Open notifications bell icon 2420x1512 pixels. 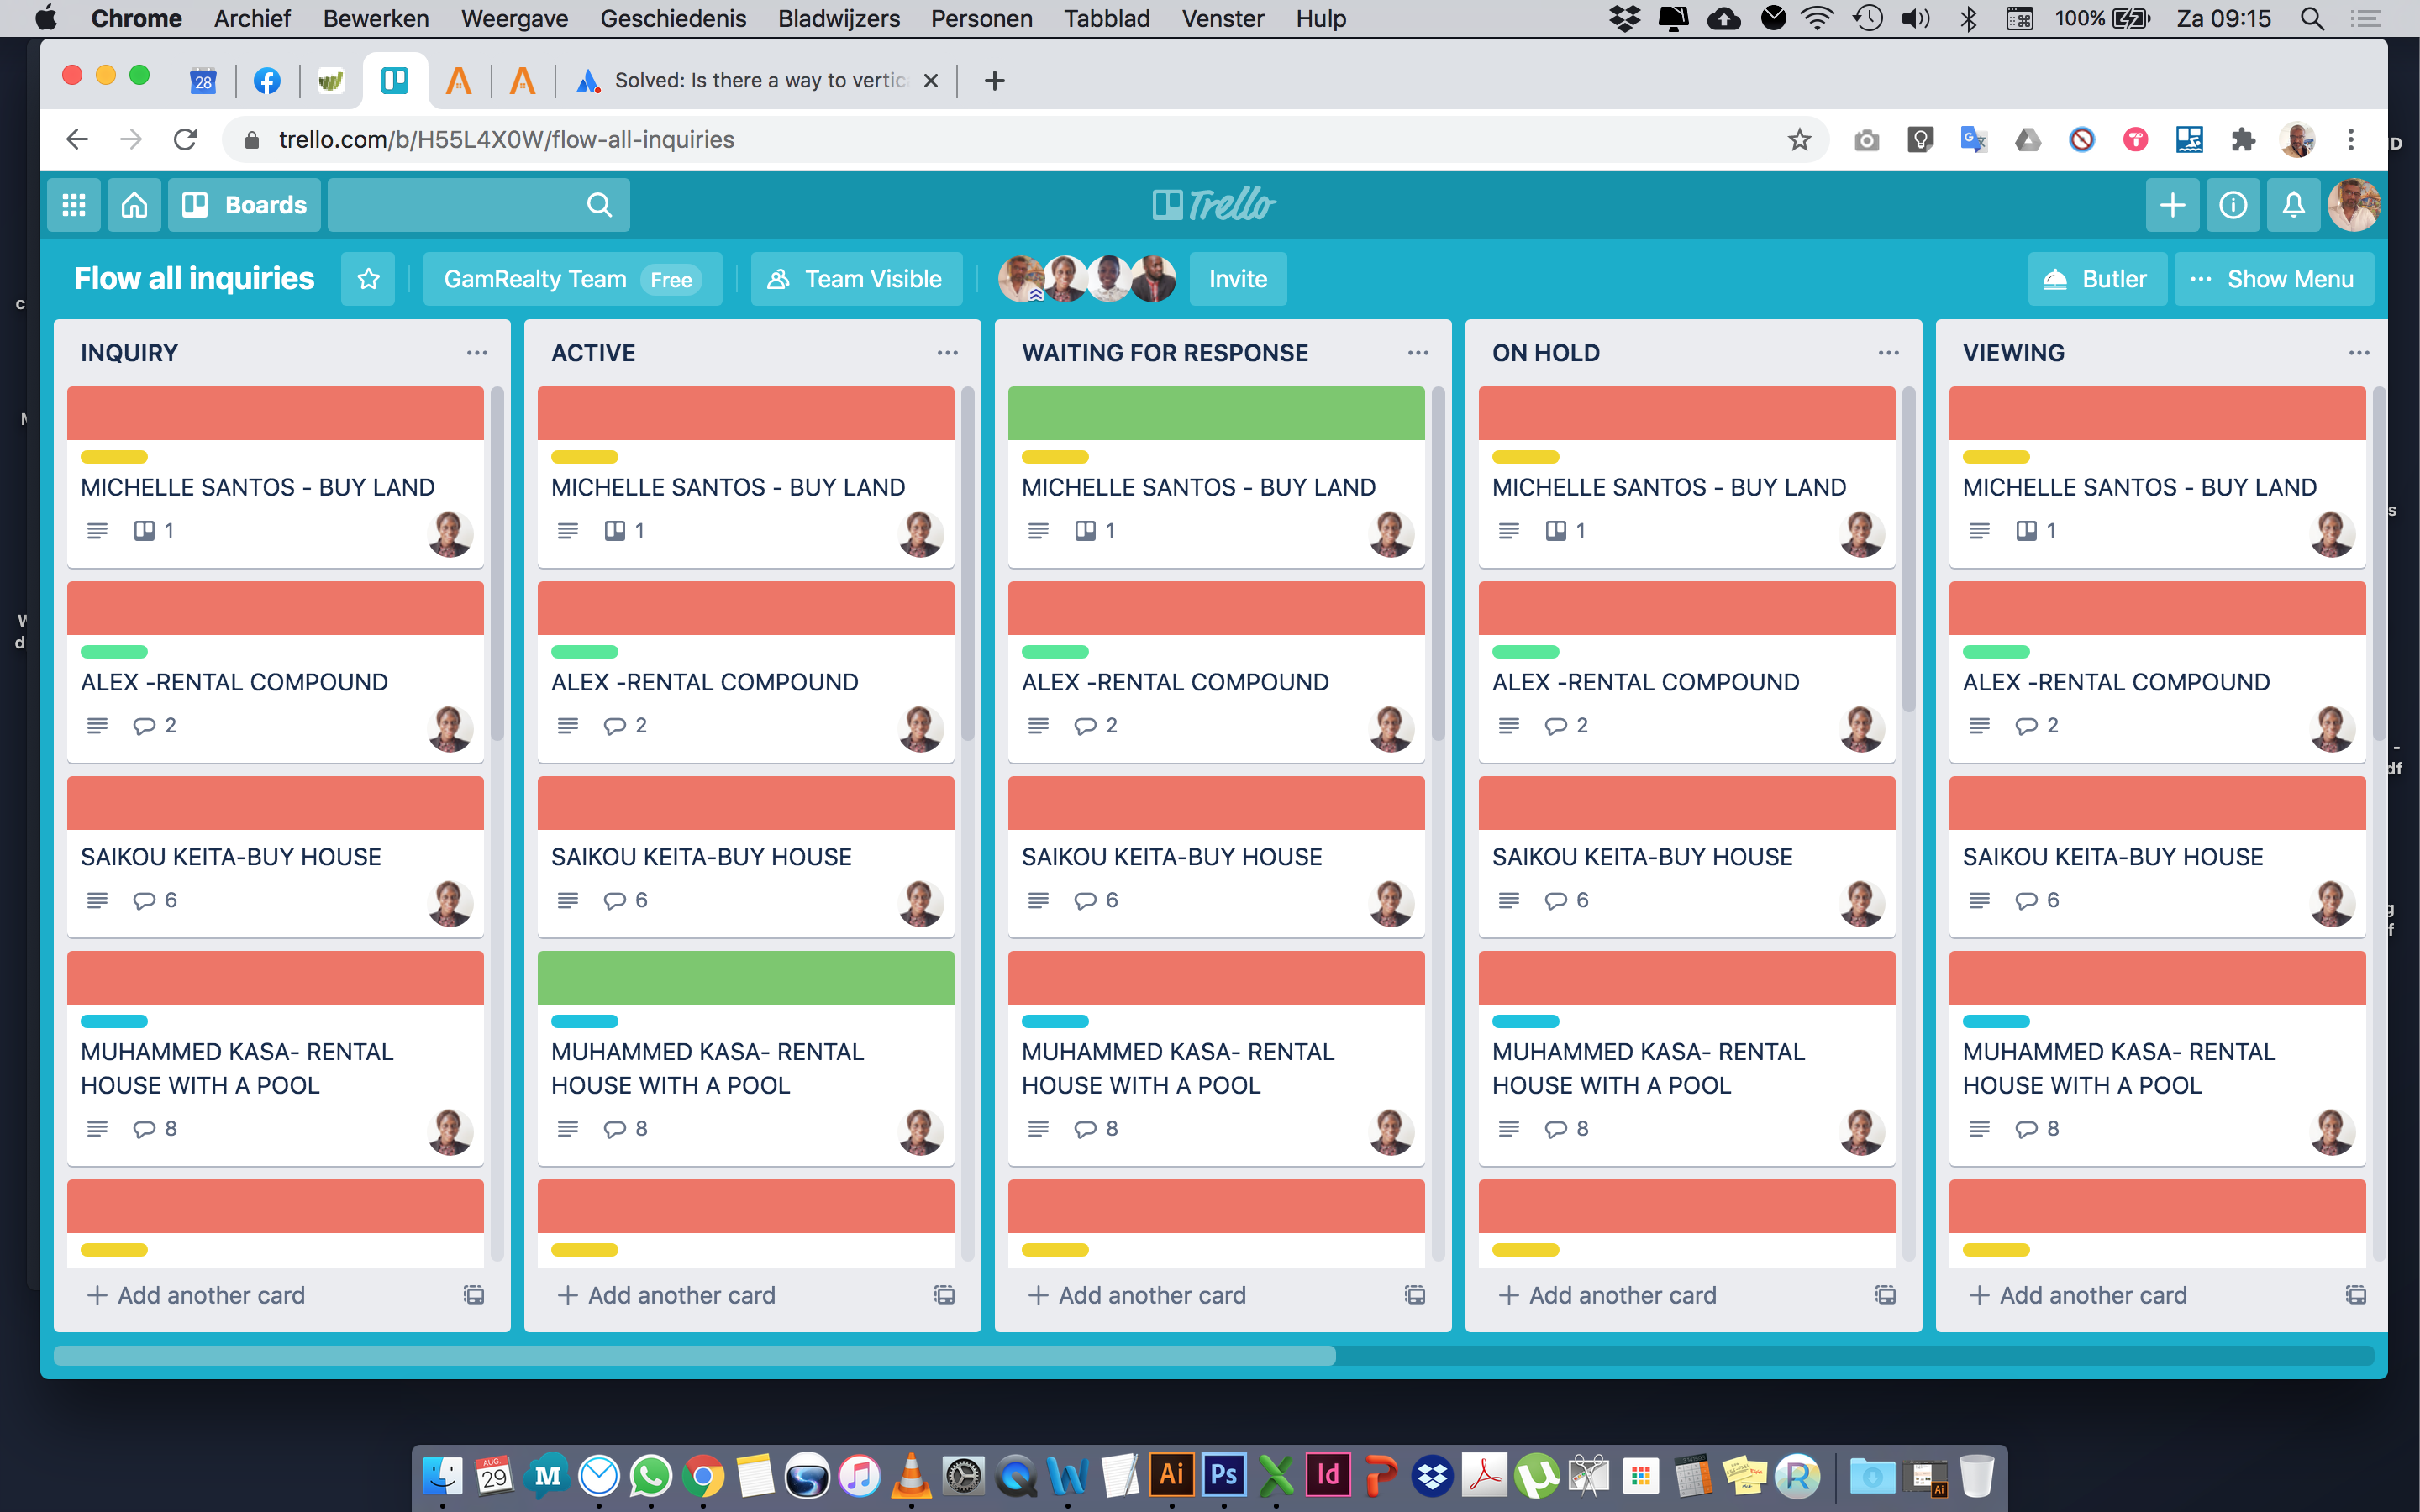[2293, 205]
